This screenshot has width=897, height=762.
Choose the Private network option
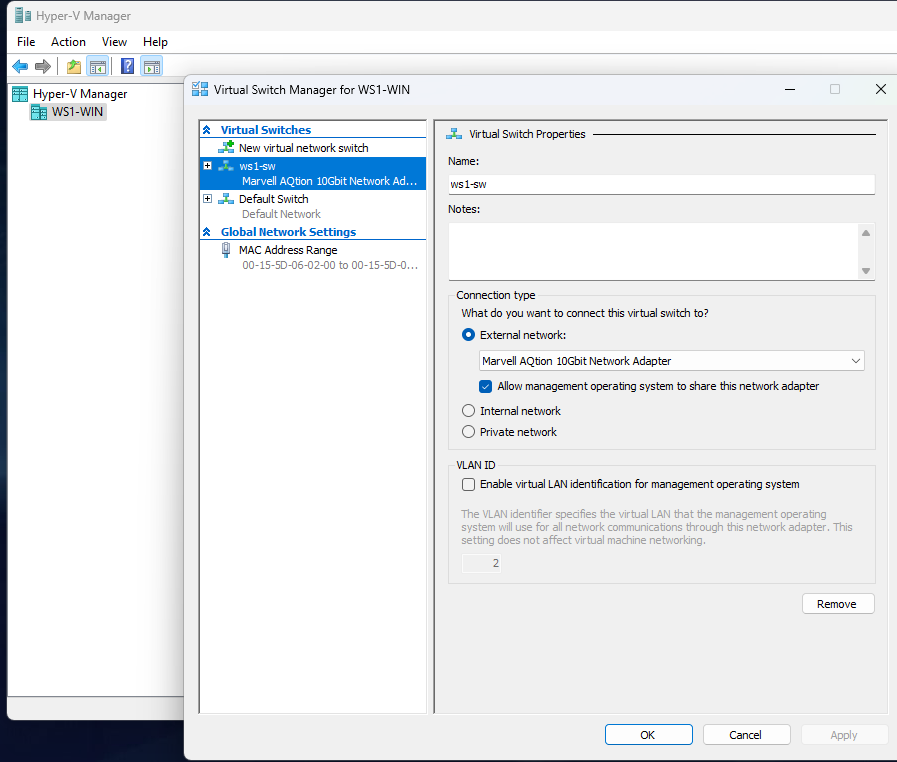coord(468,432)
